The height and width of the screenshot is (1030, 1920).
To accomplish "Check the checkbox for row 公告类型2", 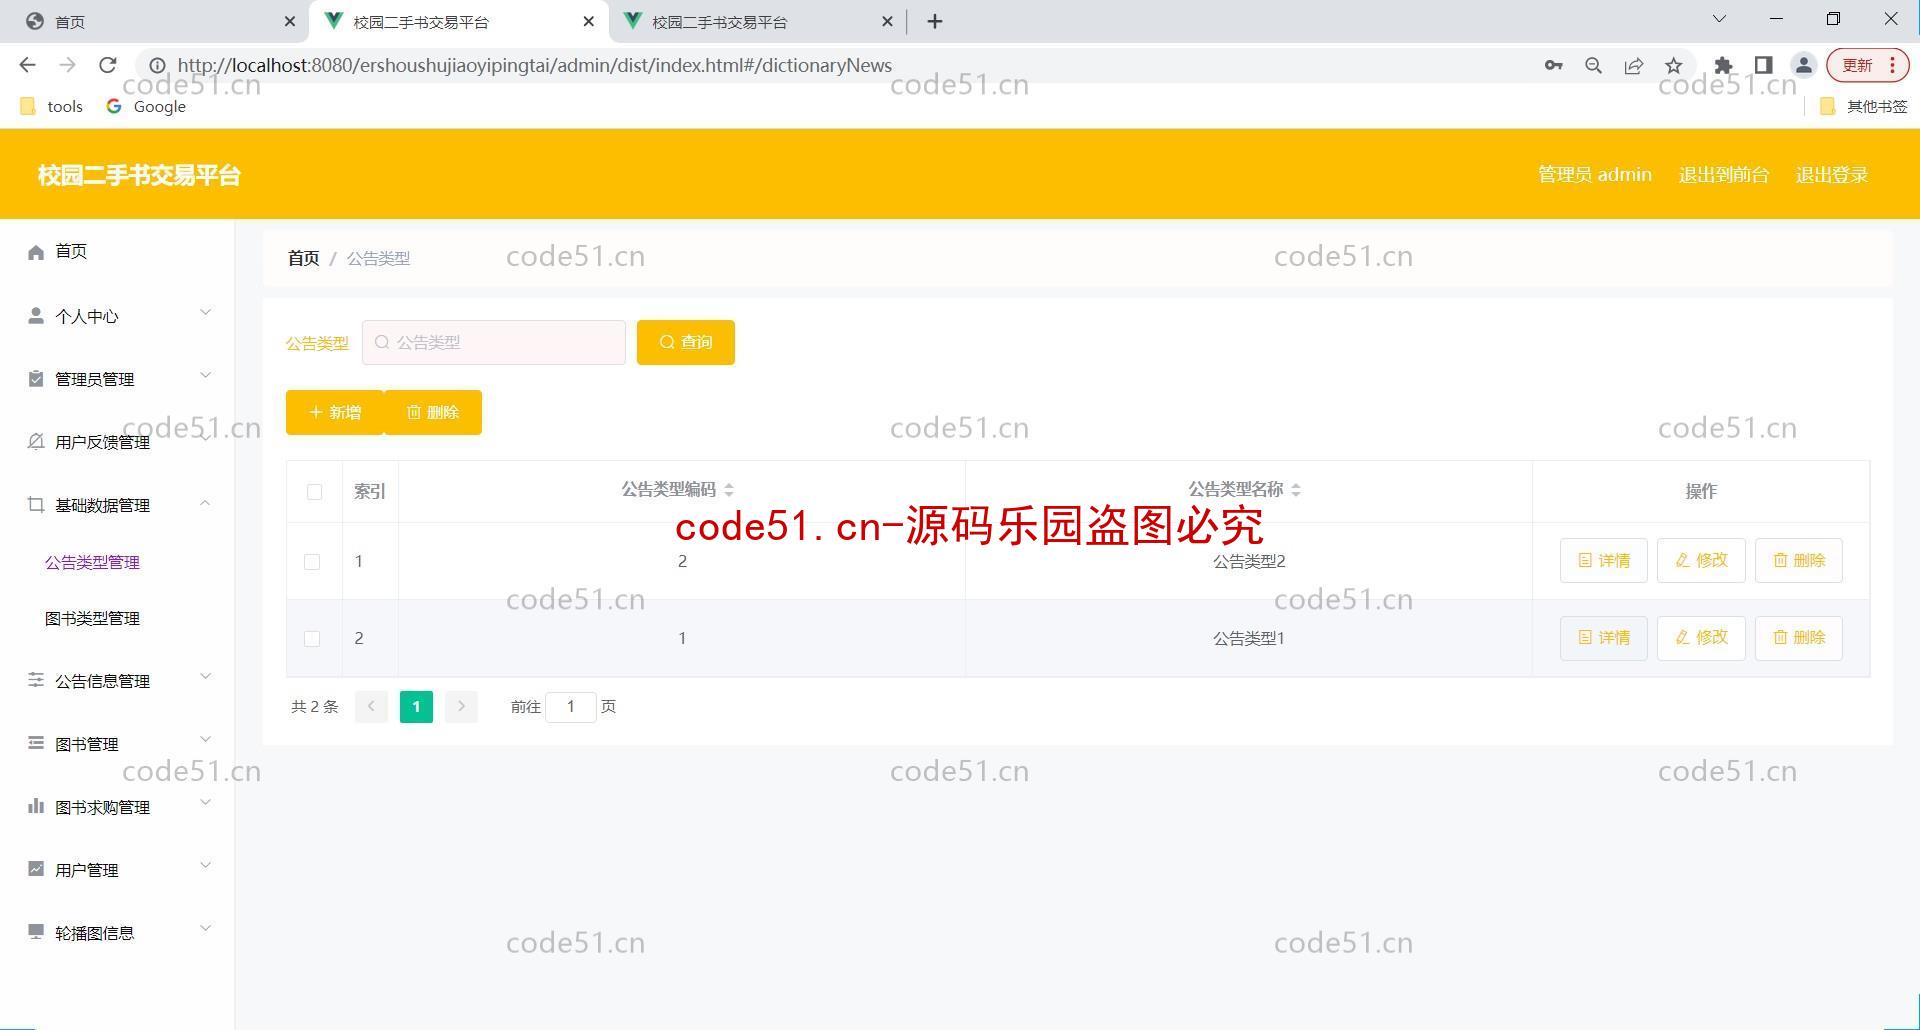I will coord(312,562).
